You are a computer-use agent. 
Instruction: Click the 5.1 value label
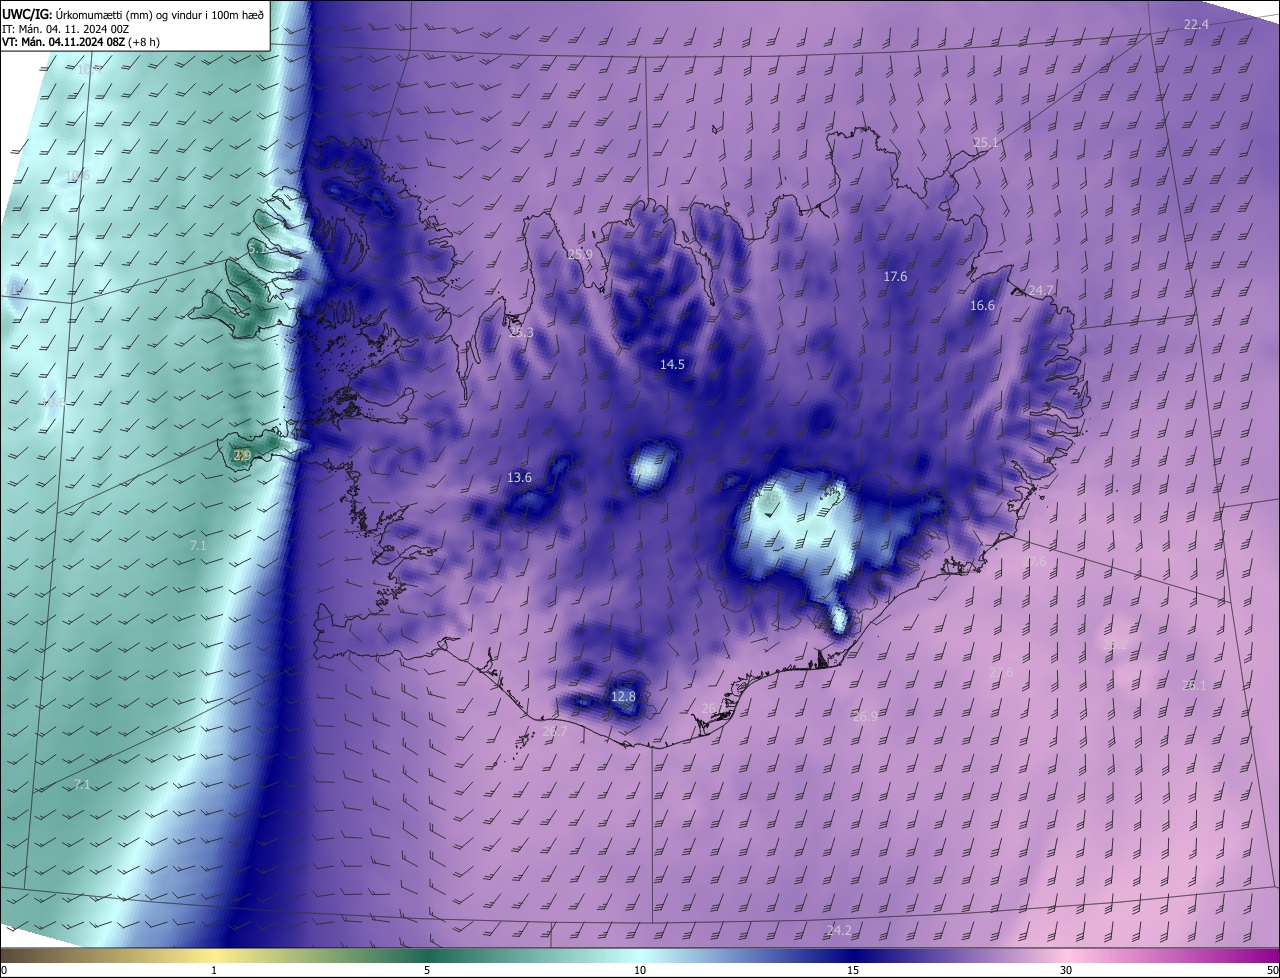click(x=257, y=249)
